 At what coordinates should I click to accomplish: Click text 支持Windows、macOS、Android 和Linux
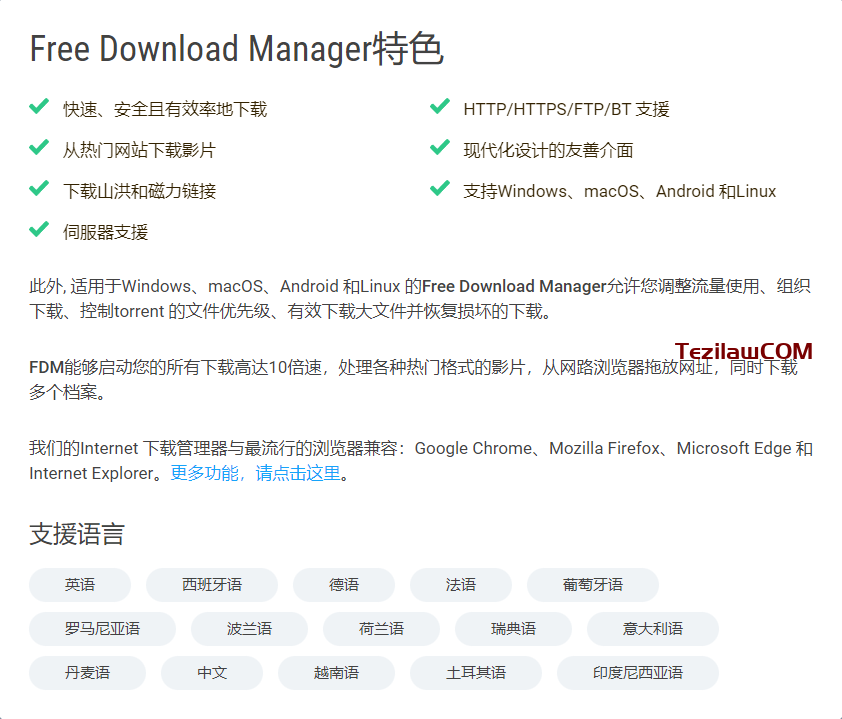tap(620, 191)
